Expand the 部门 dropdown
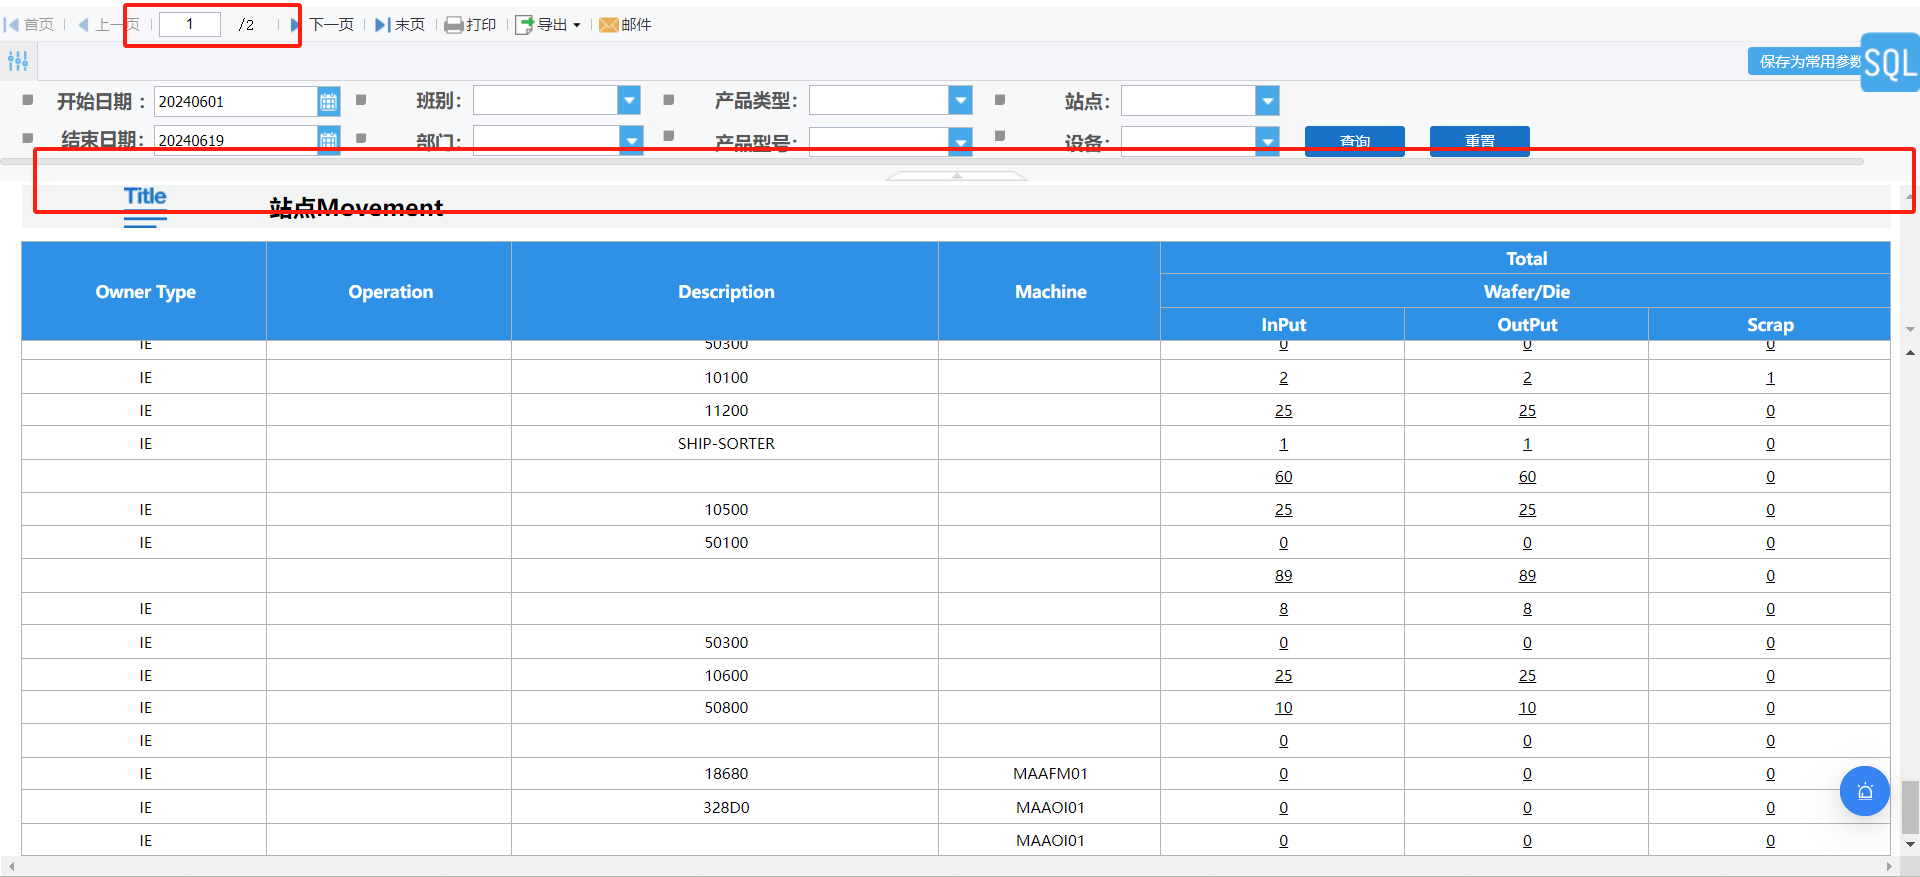Screen dimensions: 1920x877 pyautogui.click(x=631, y=140)
